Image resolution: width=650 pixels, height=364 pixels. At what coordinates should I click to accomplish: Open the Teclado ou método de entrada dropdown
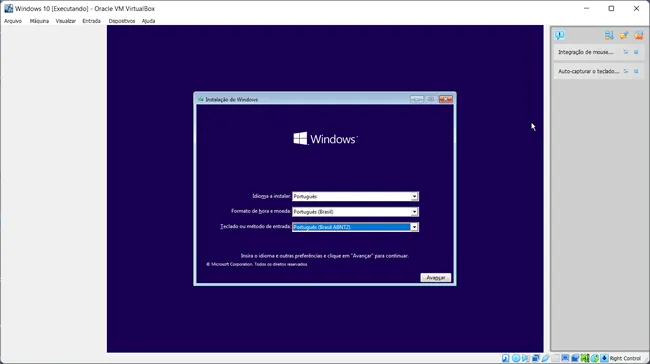coord(414,227)
